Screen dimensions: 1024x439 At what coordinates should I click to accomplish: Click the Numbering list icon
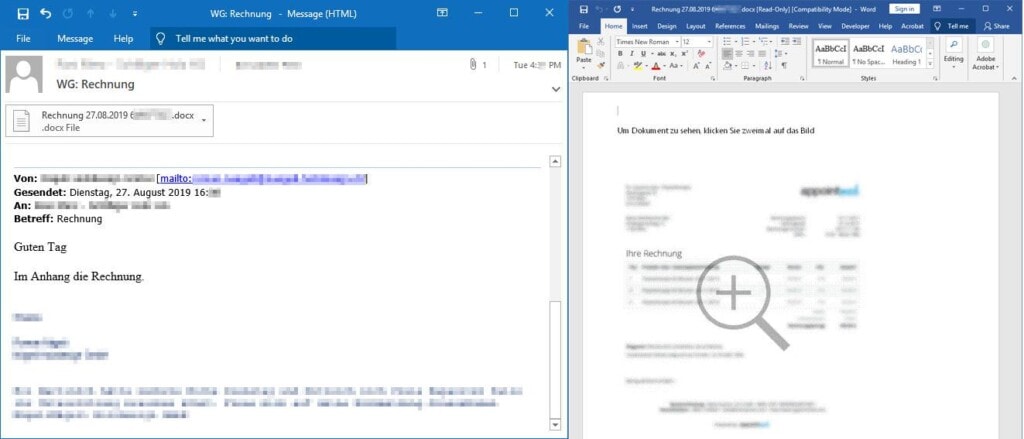point(745,41)
